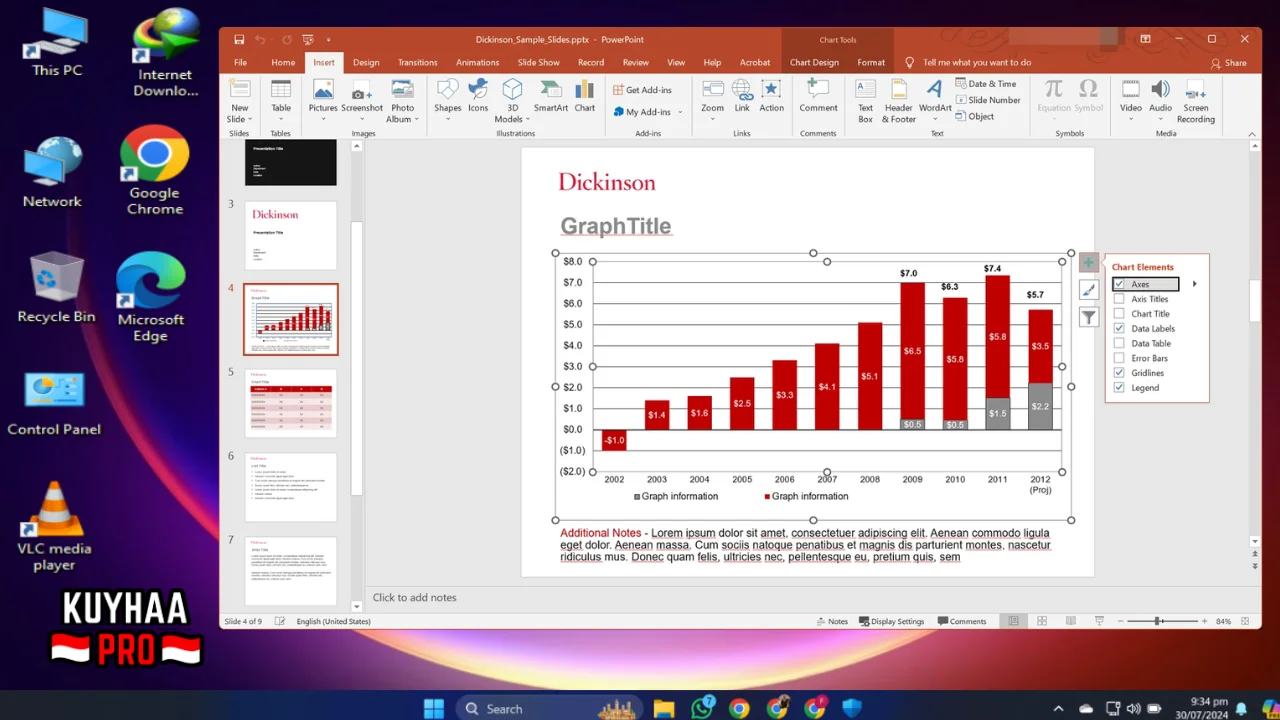Click the Chart Styles brush button
1280x720 pixels.
coord(1089,290)
